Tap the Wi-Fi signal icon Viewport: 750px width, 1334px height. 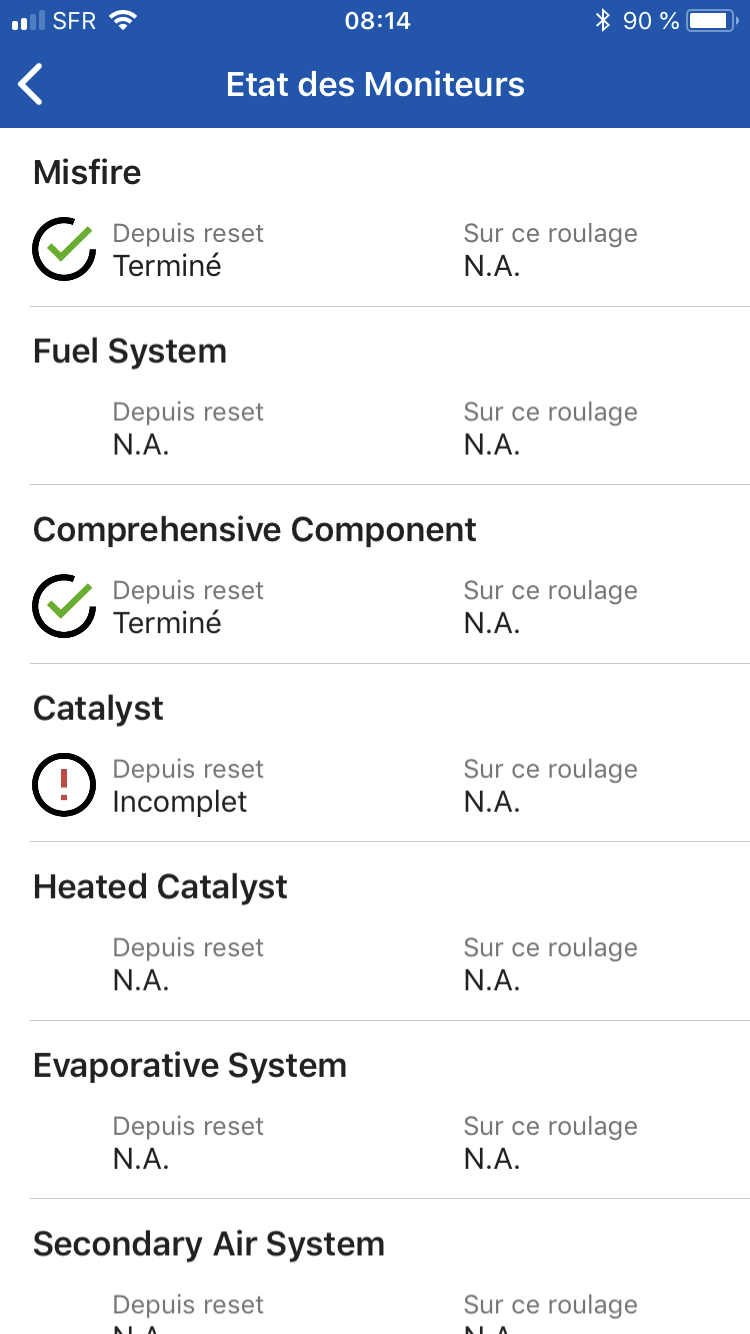[123, 21]
